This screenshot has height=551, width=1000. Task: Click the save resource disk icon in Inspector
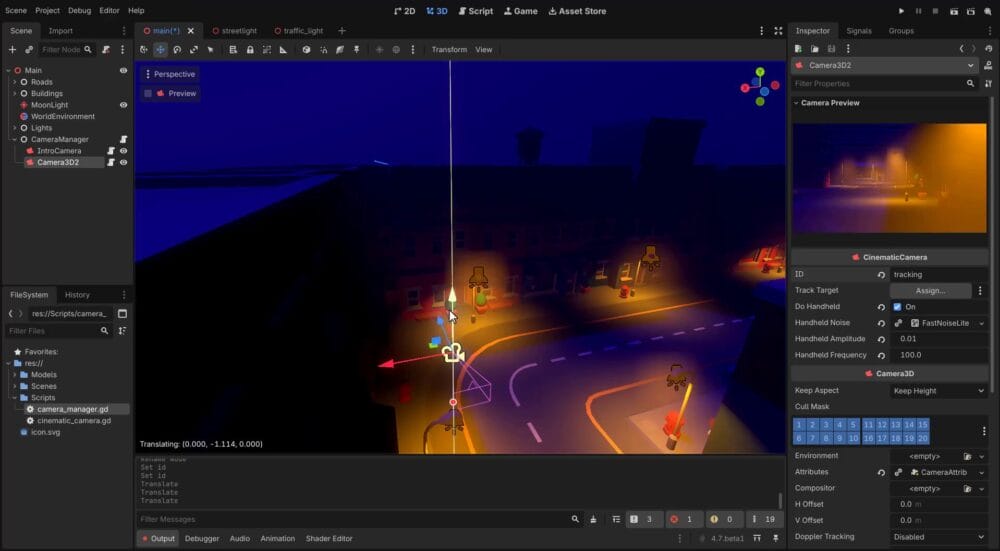[x=831, y=48]
